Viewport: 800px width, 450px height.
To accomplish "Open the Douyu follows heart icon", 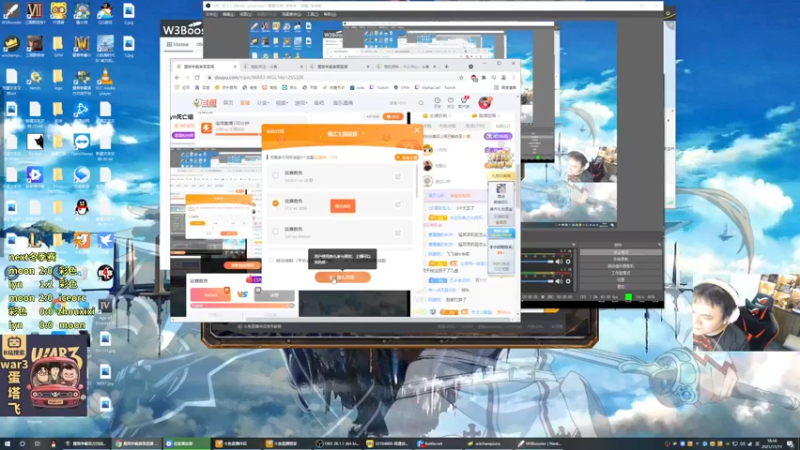I will pos(451,102).
